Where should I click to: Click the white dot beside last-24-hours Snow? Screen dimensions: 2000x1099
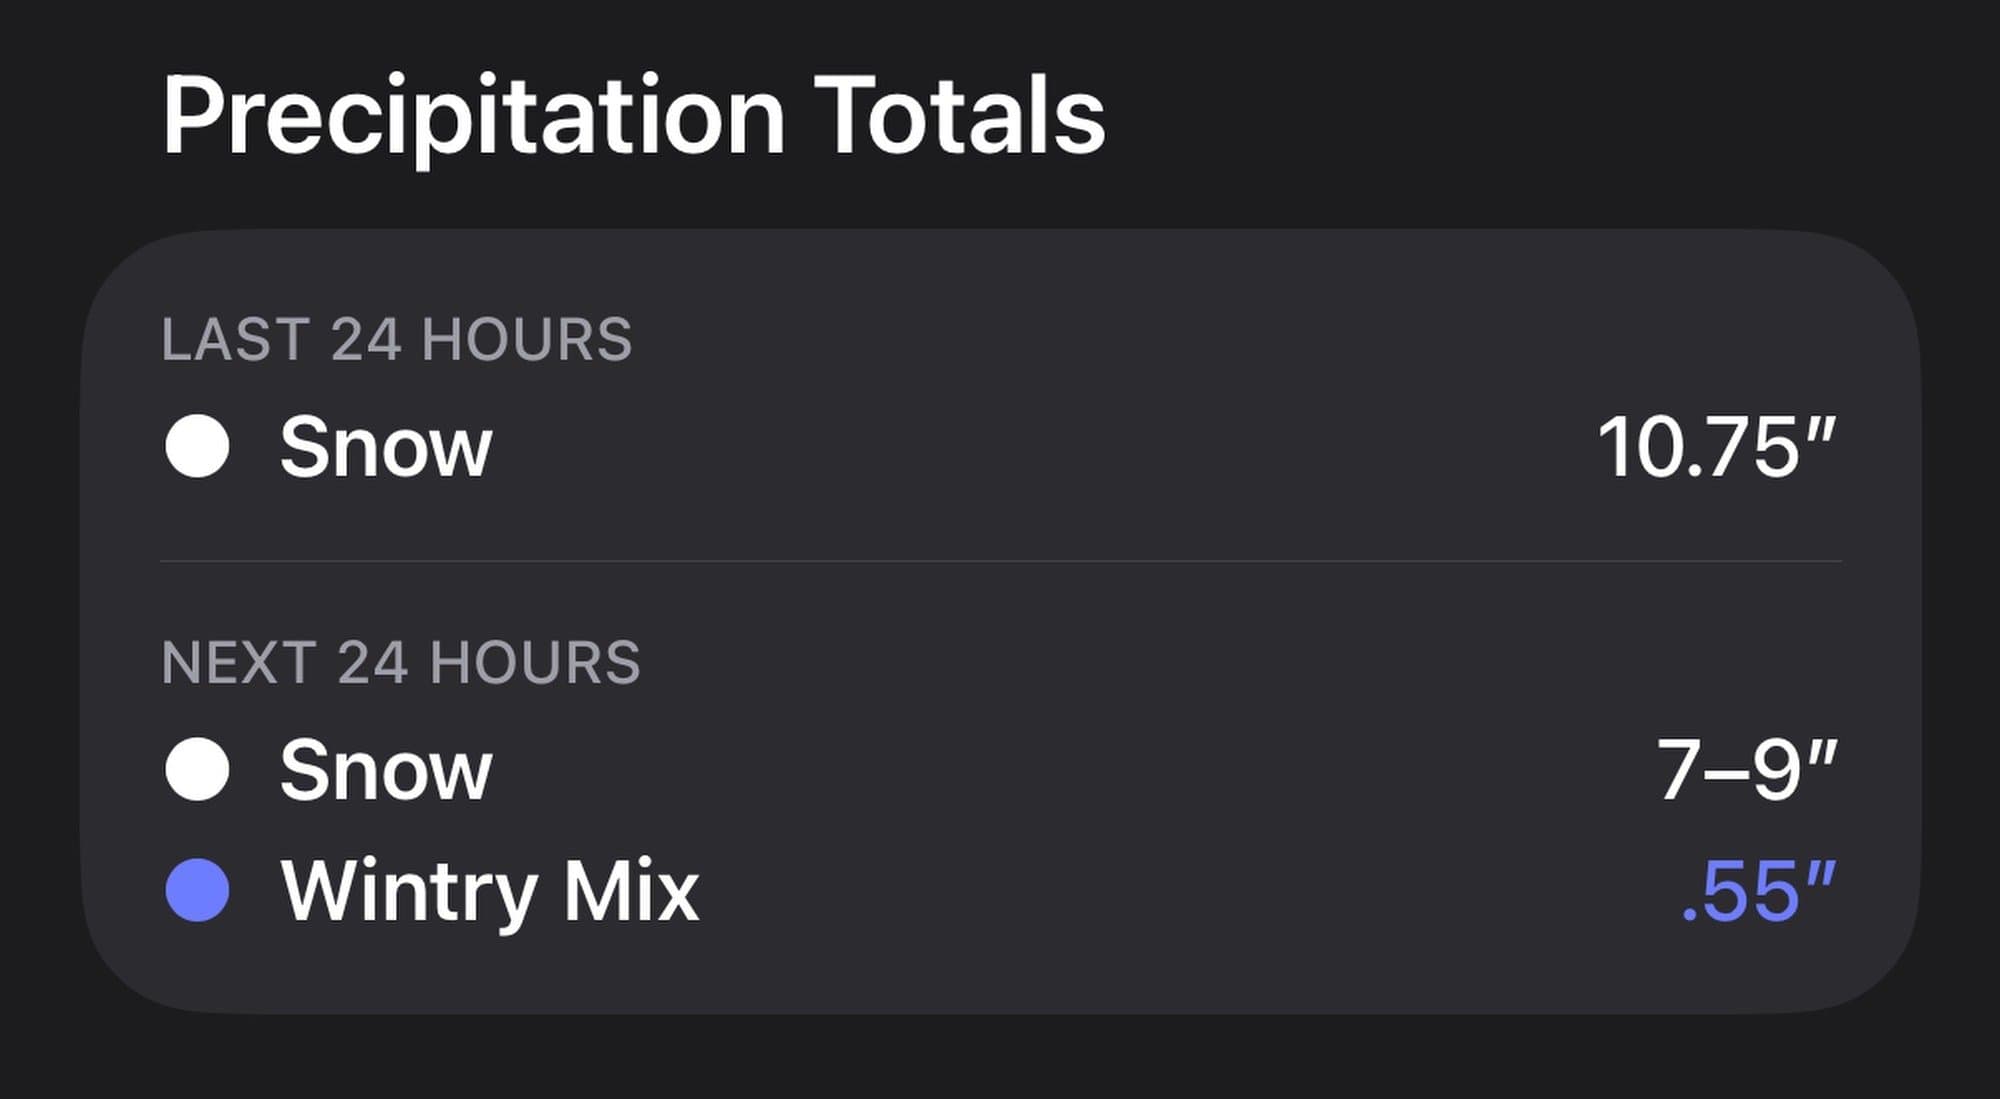point(197,446)
